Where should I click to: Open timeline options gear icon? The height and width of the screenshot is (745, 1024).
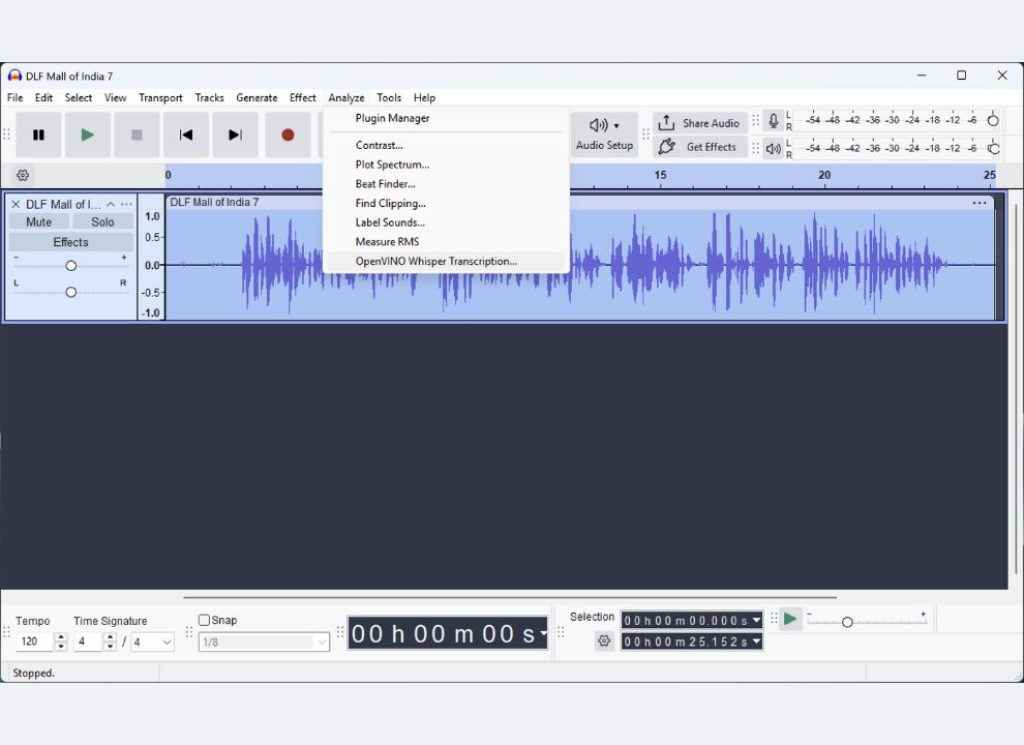(x=23, y=175)
